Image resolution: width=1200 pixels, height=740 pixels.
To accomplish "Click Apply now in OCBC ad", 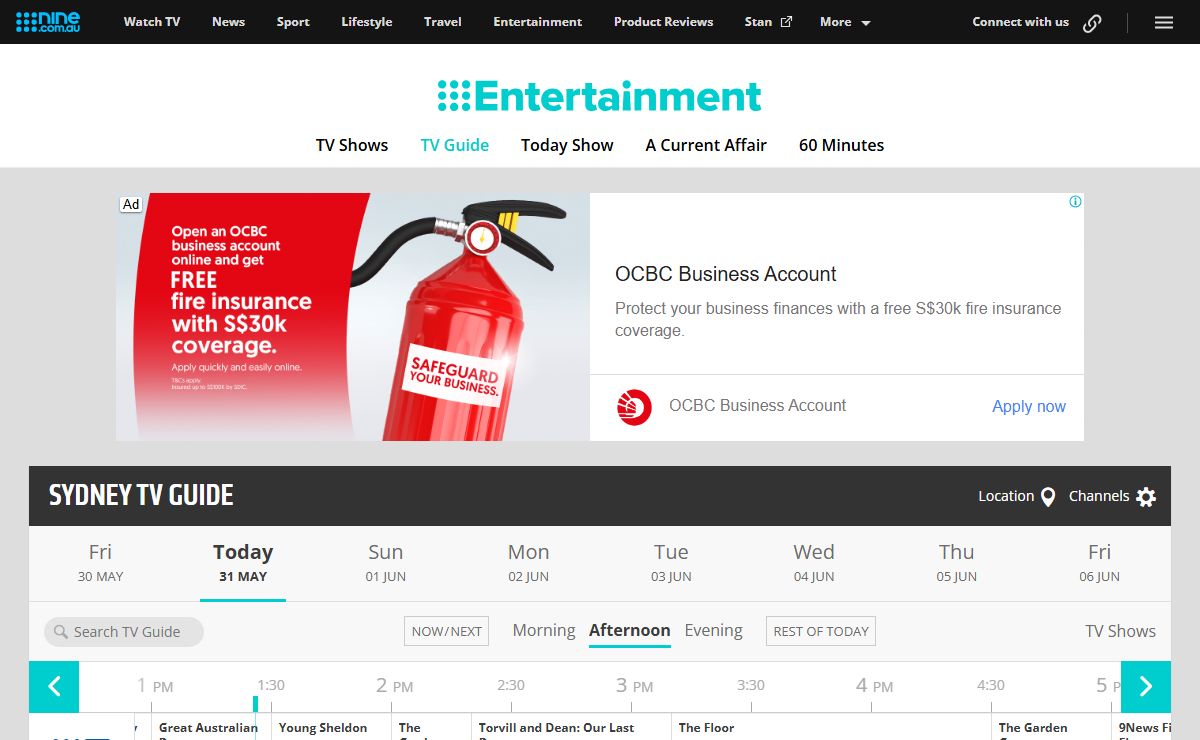I will click(x=1028, y=406).
